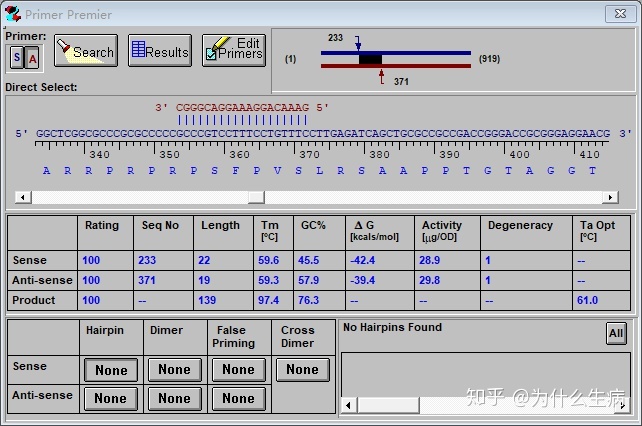Open Edit Primers
Image resolution: width=642 pixels, height=426 pixels.
[x=234, y=51]
